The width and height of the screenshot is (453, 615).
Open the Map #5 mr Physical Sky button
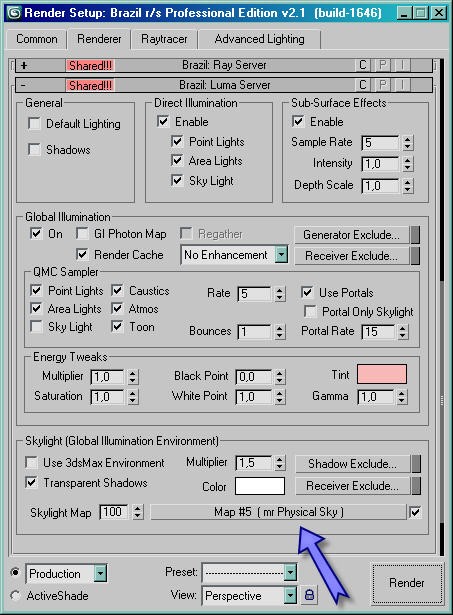[x=278, y=512]
